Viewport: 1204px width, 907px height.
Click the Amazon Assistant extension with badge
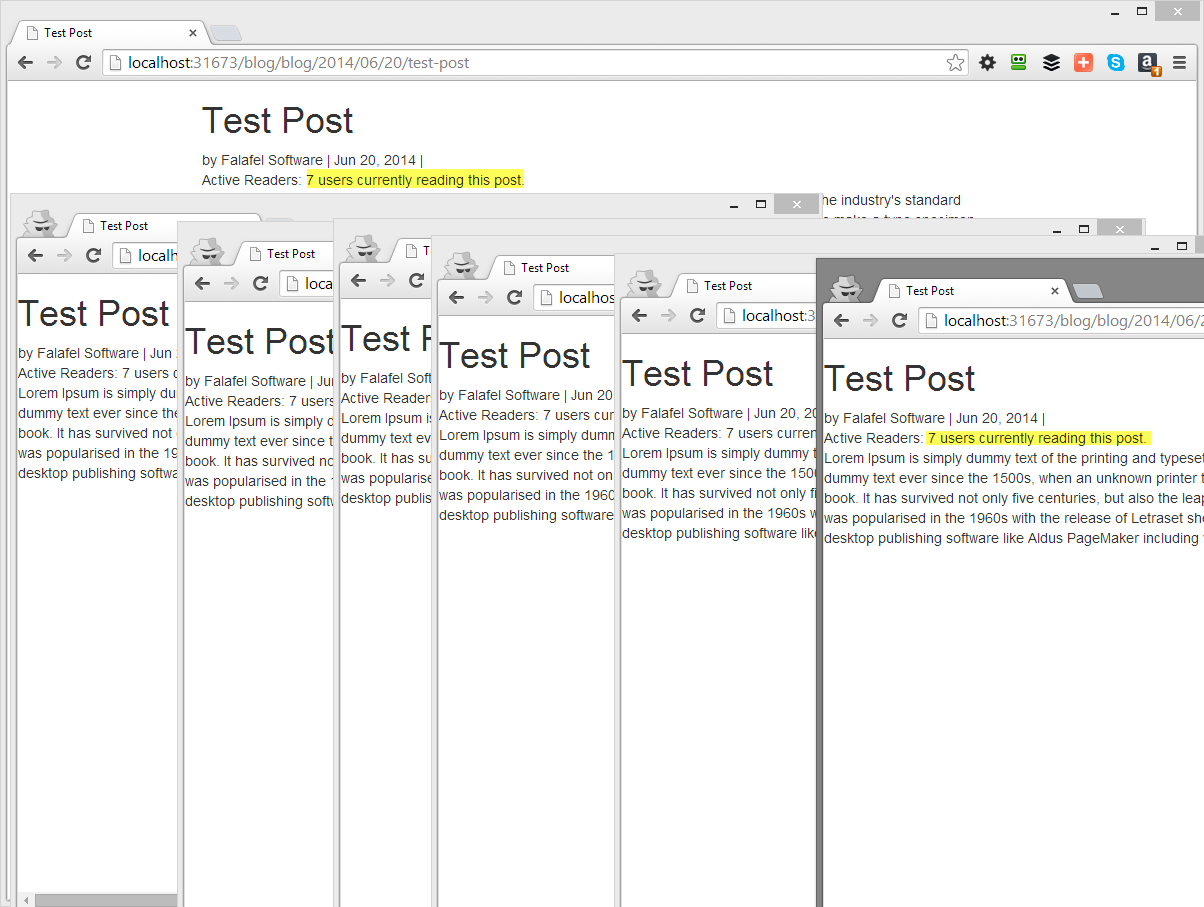click(x=1148, y=62)
